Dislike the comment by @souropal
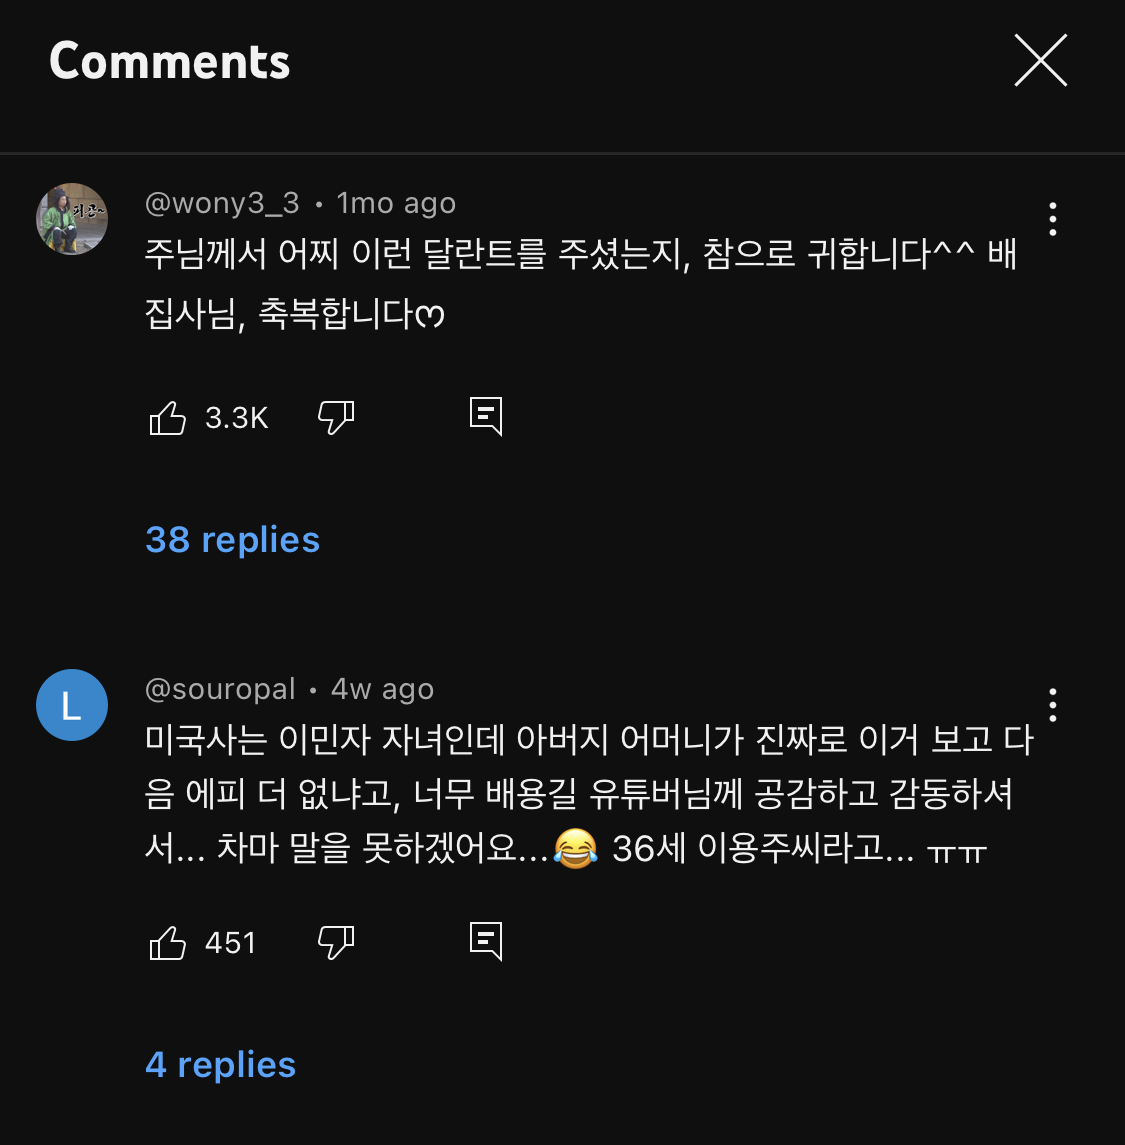The height and width of the screenshot is (1145, 1125). [336, 942]
